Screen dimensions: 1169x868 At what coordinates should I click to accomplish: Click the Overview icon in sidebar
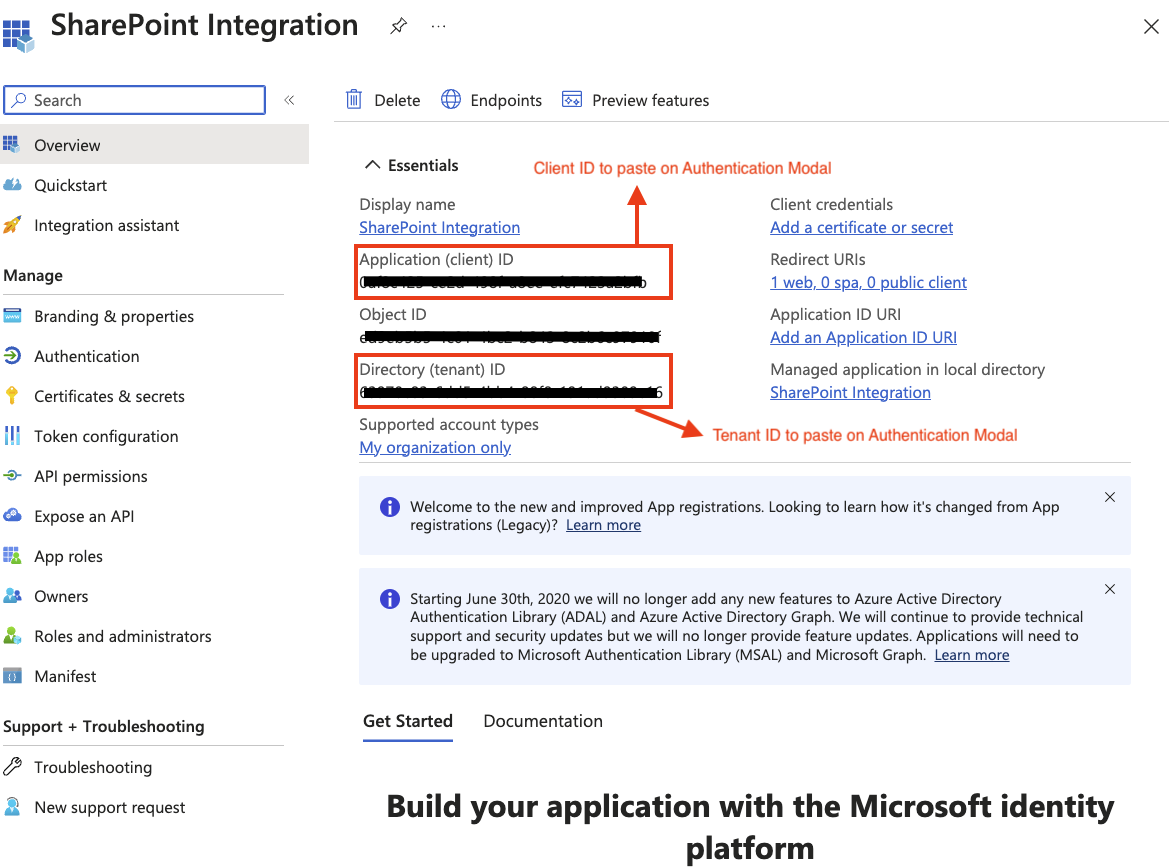tap(11, 144)
